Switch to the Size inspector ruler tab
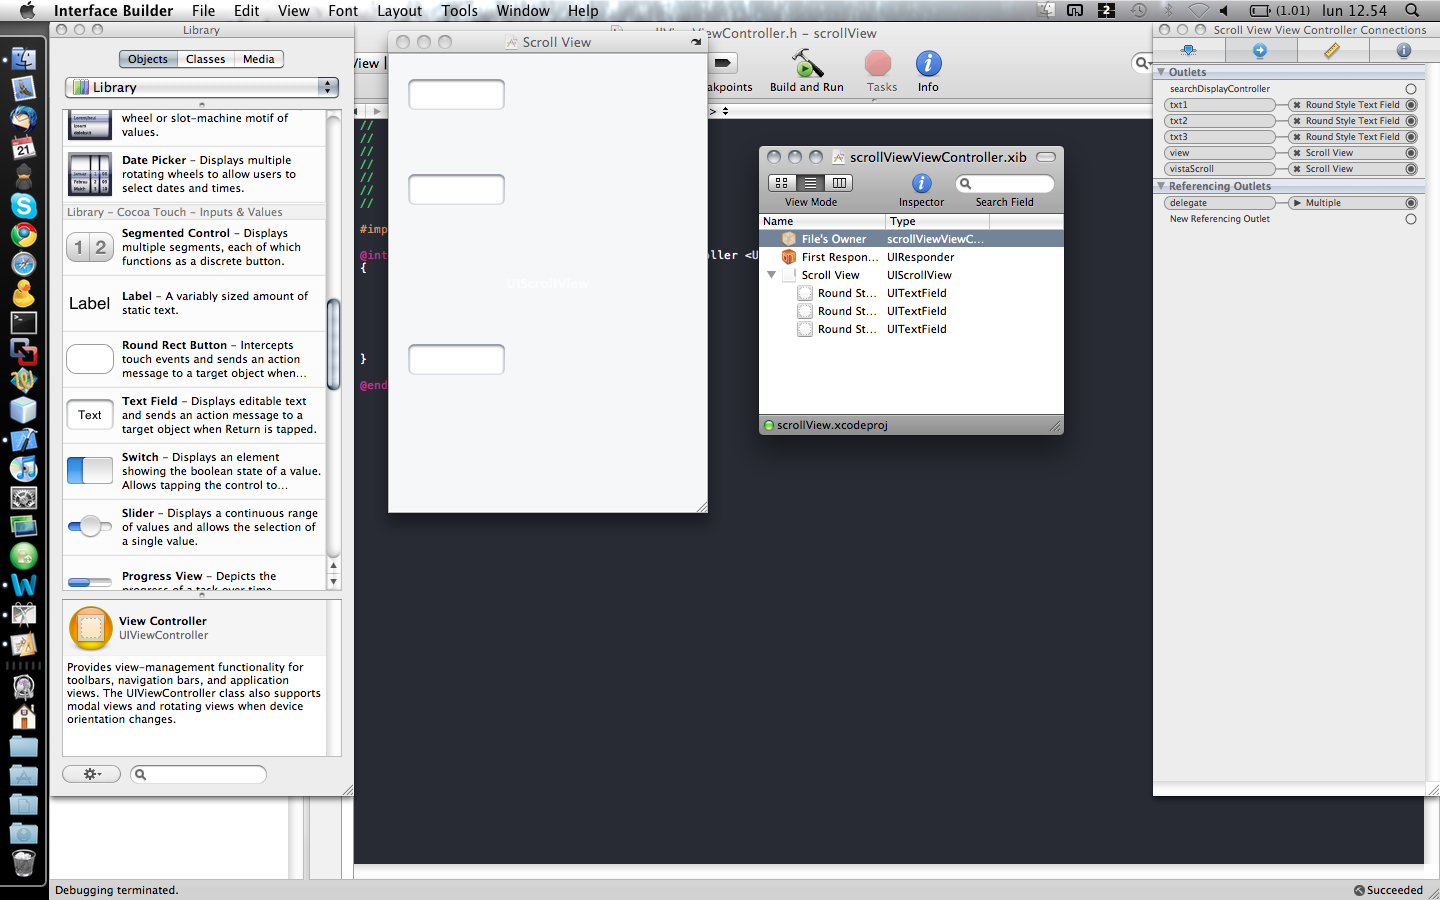This screenshot has width=1440, height=900. (1331, 50)
